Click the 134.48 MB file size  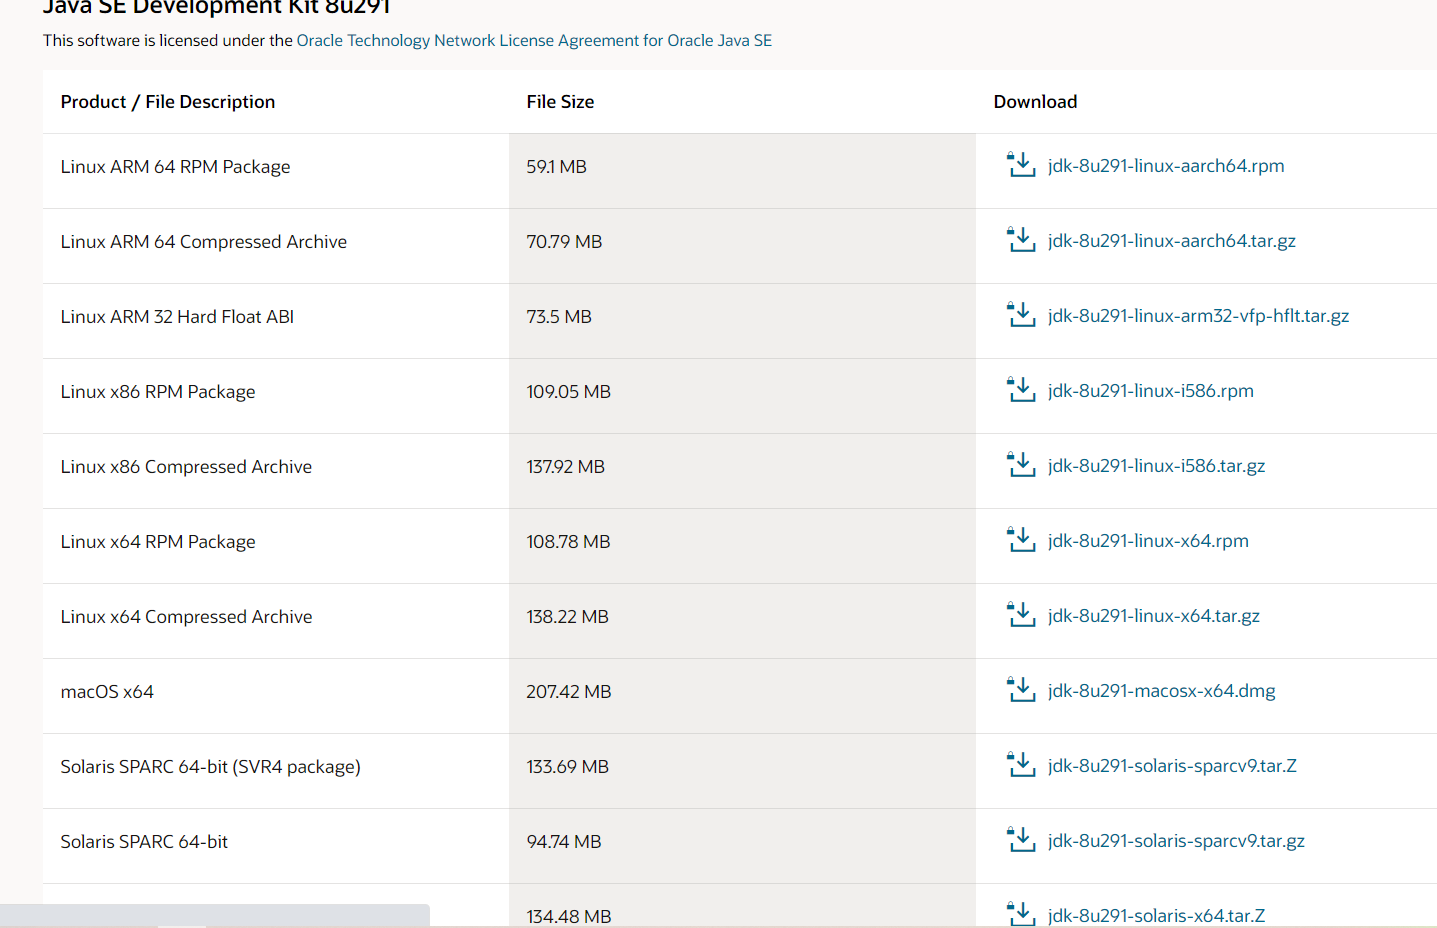click(x=569, y=916)
